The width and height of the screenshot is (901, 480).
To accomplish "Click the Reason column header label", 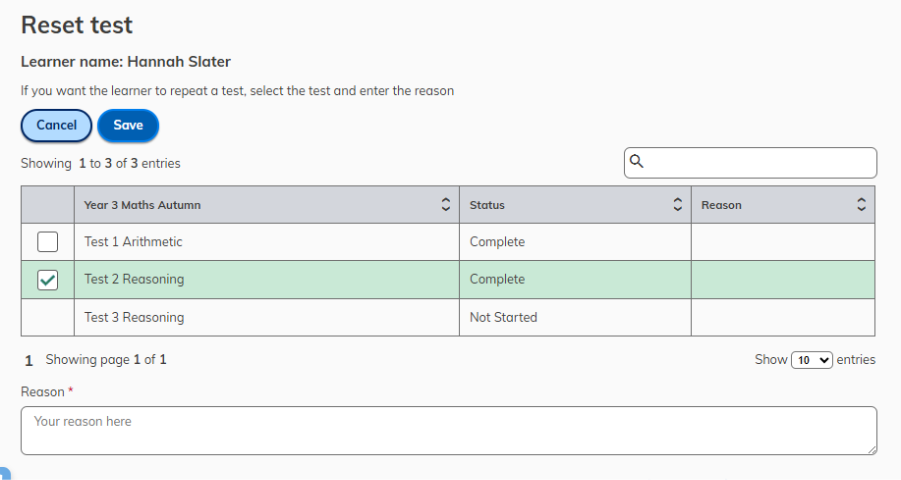I will click(721, 205).
